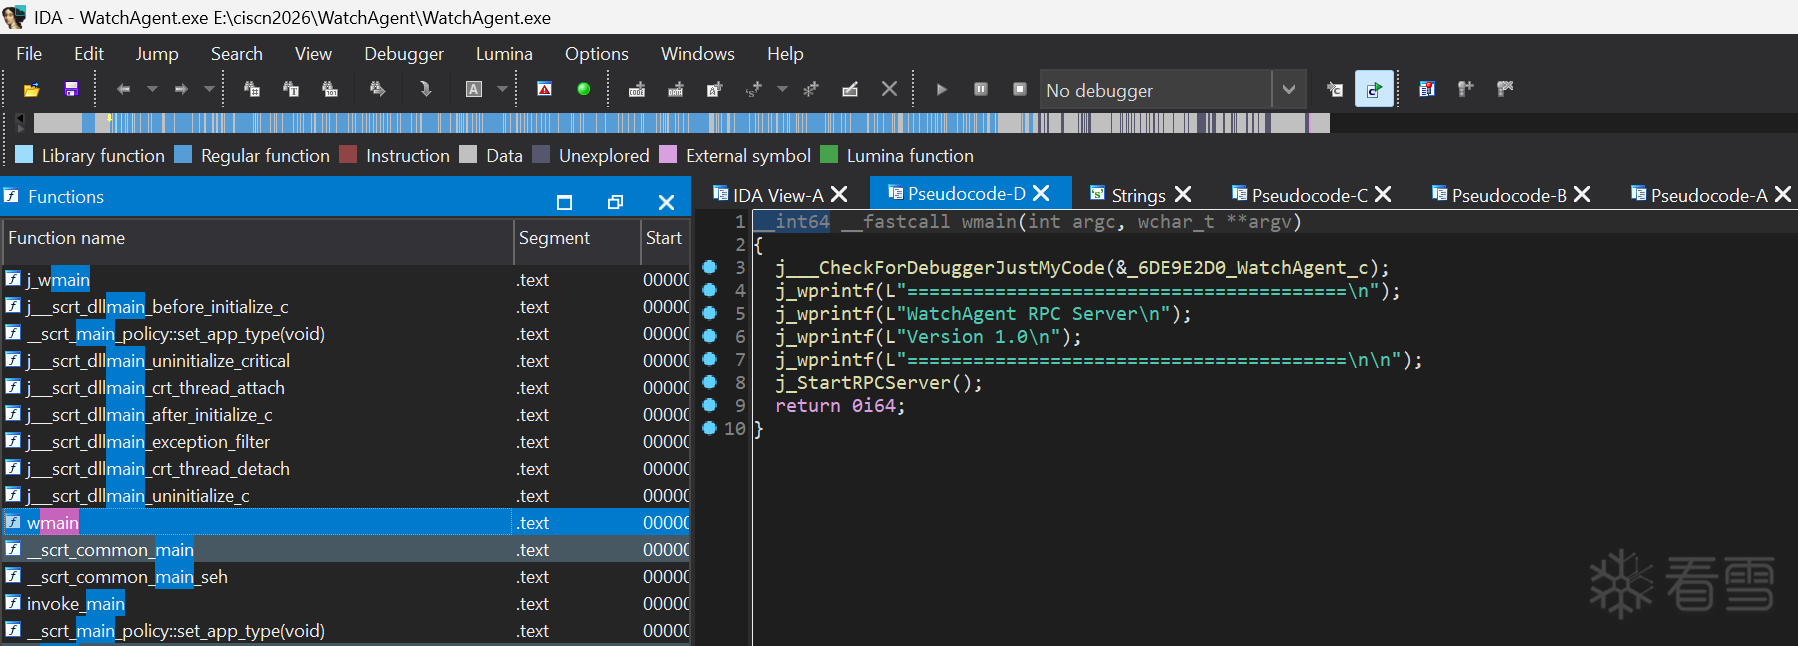The width and height of the screenshot is (1798, 646).
Task: Sort by the 'Function name' column header
Action: click(x=258, y=238)
